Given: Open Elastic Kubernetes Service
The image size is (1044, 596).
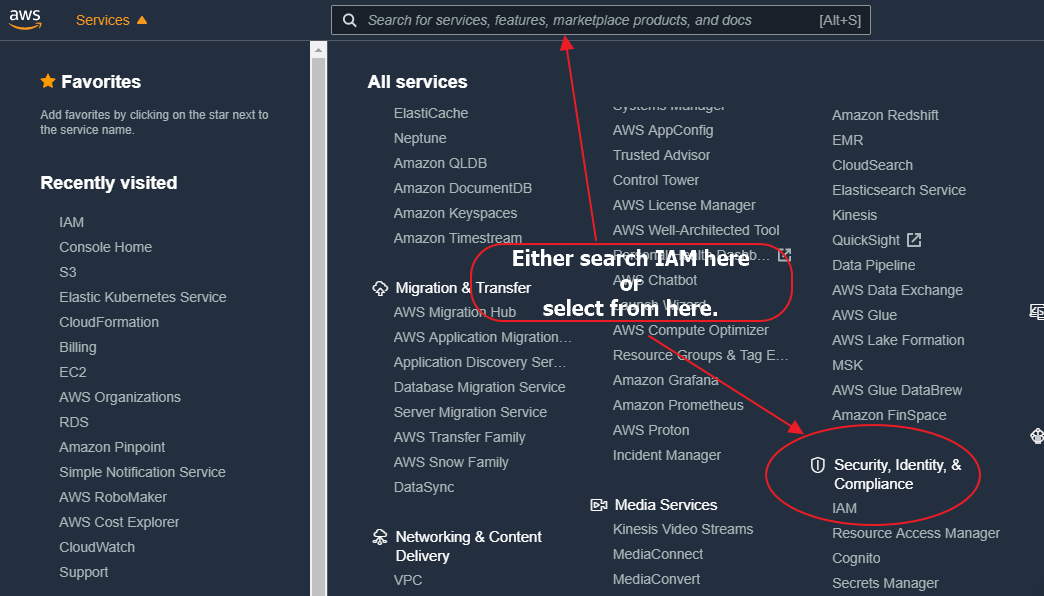Looking at the screenshot, I should pos(142,297).
